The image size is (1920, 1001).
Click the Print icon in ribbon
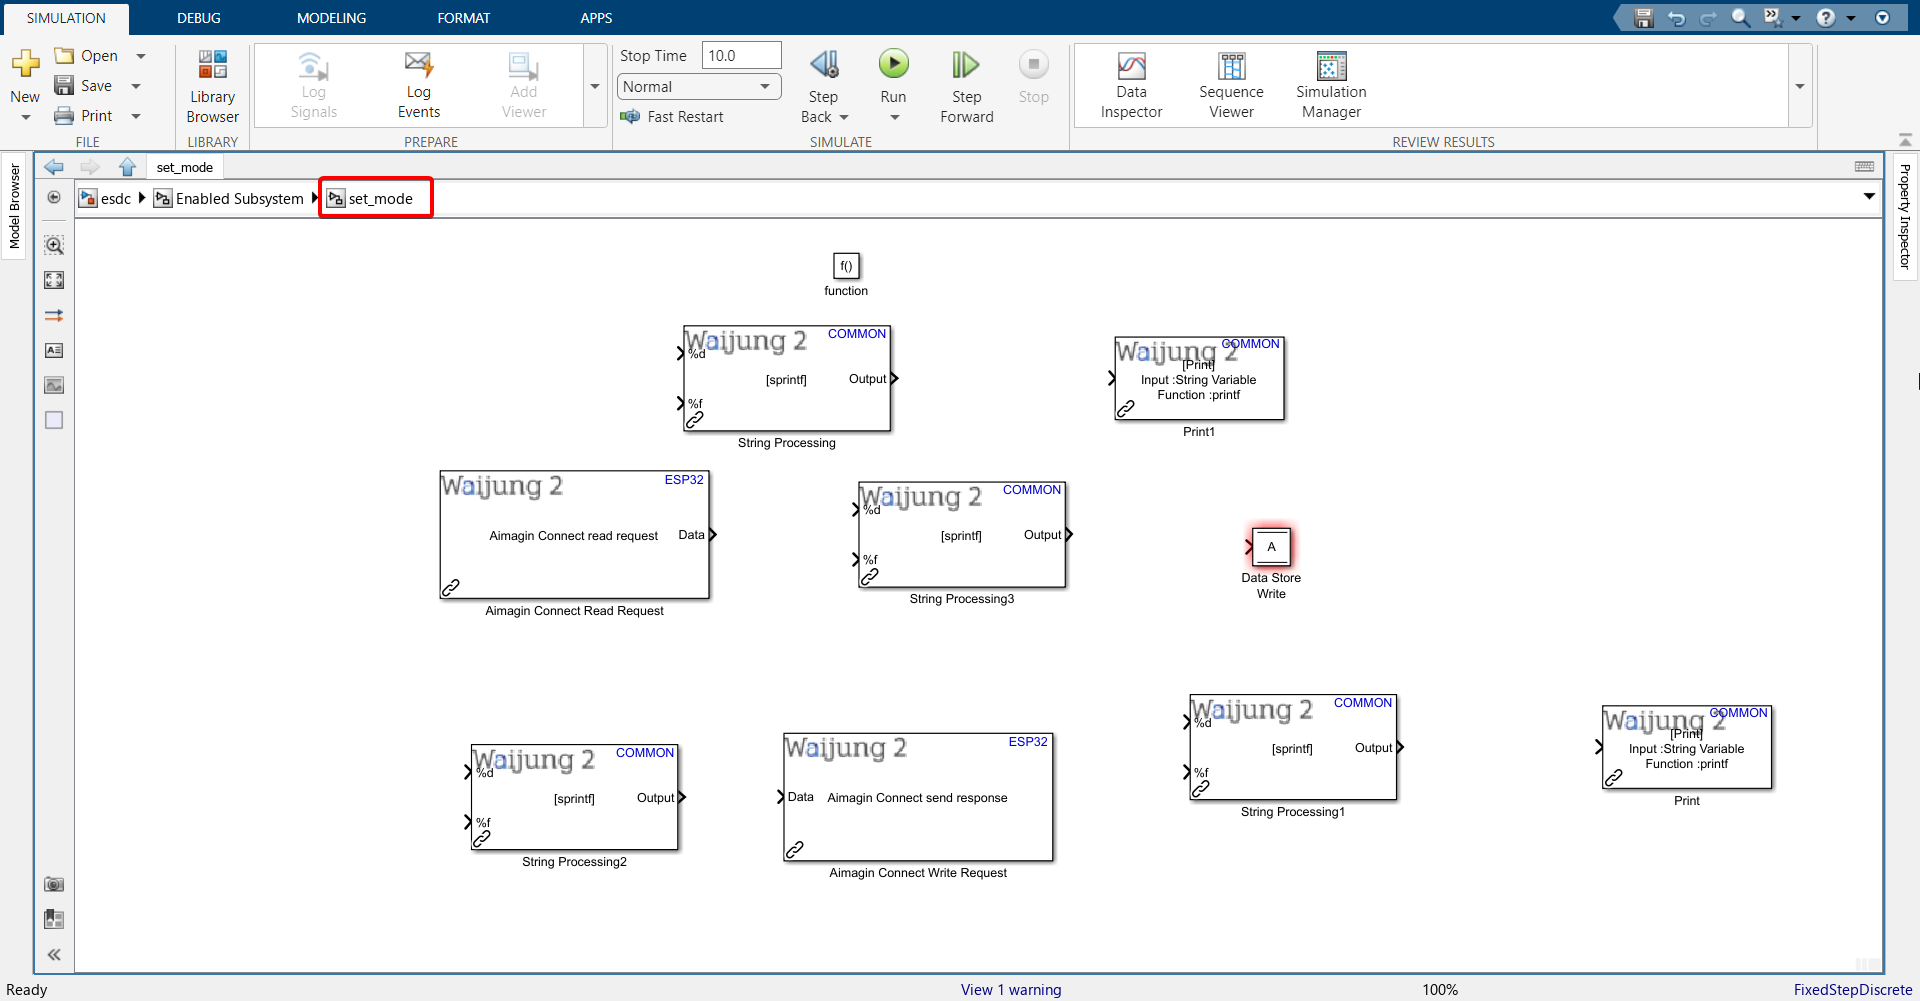[64, 116]
